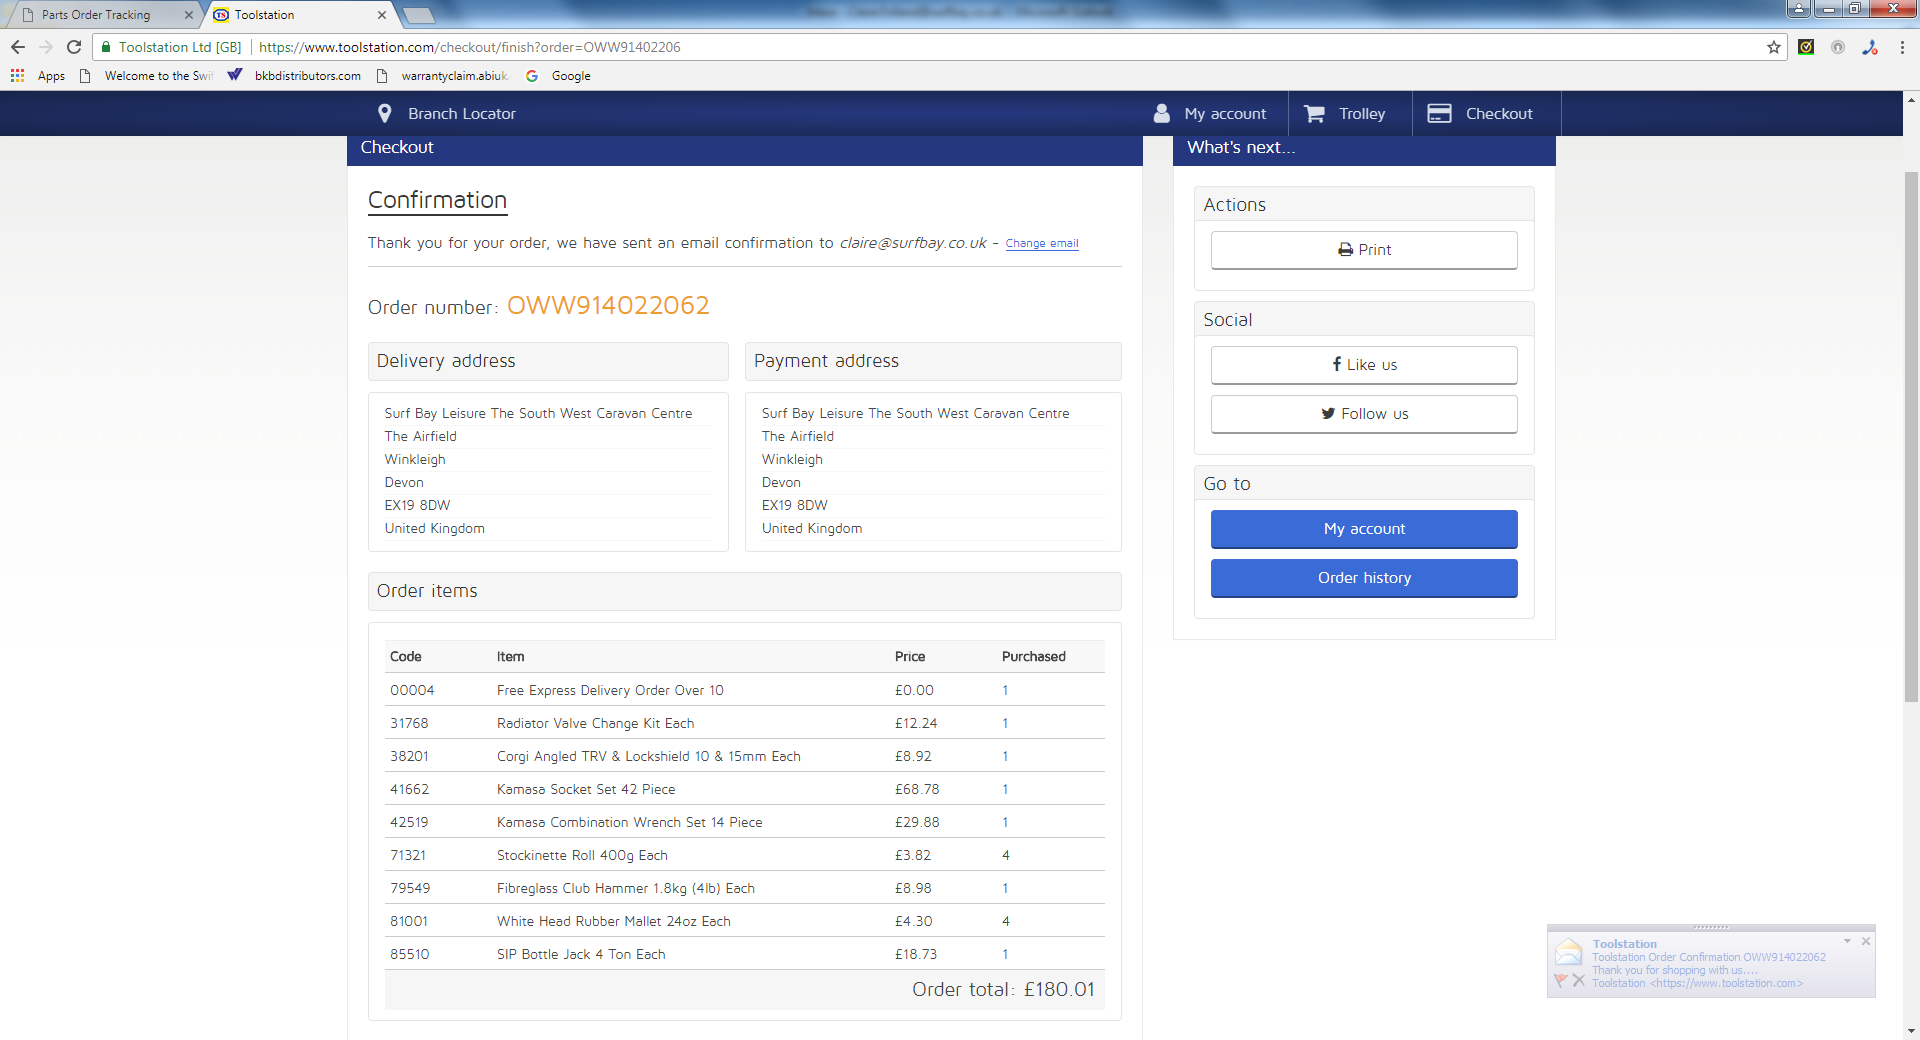
Task: Click the blue phone extension icon
Action: point(1869,47)
